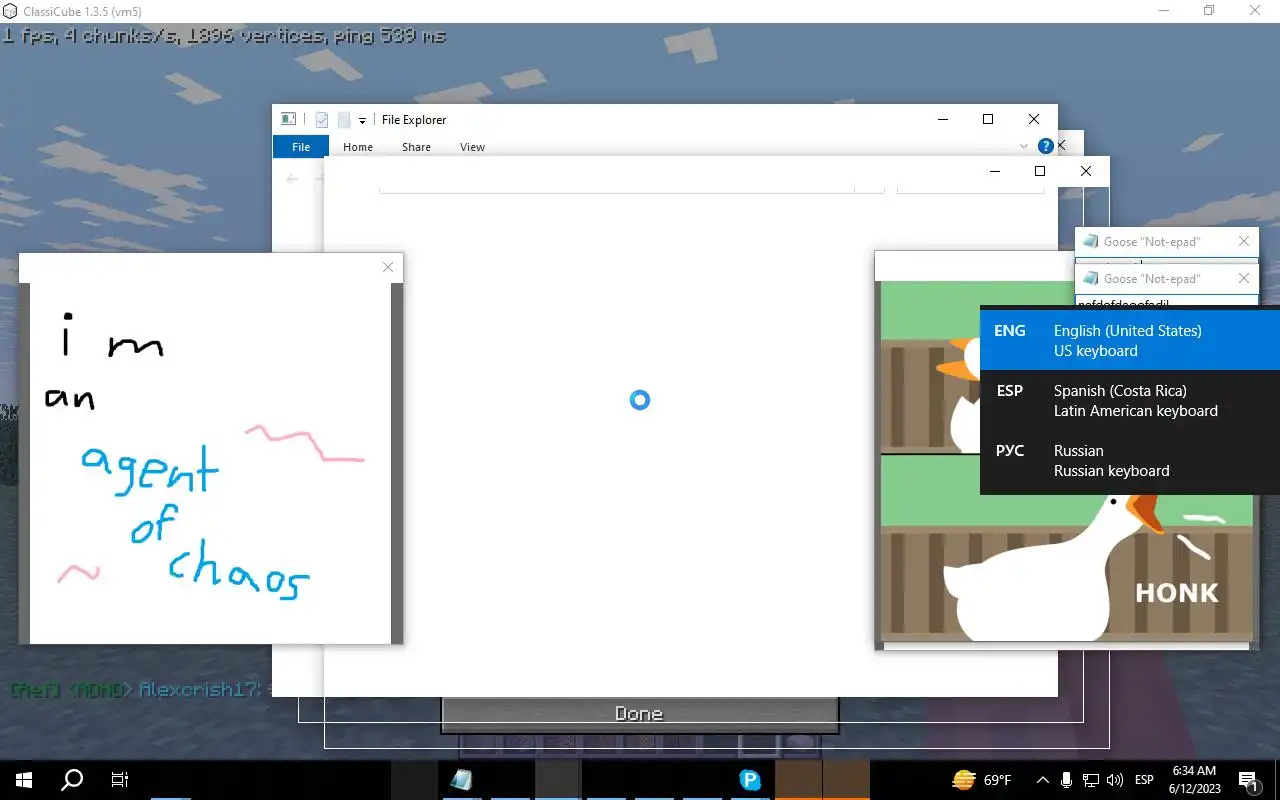Click the File Explorer window icon in its title bar
The image size is (1280, 800).
[x=288, y=119]
